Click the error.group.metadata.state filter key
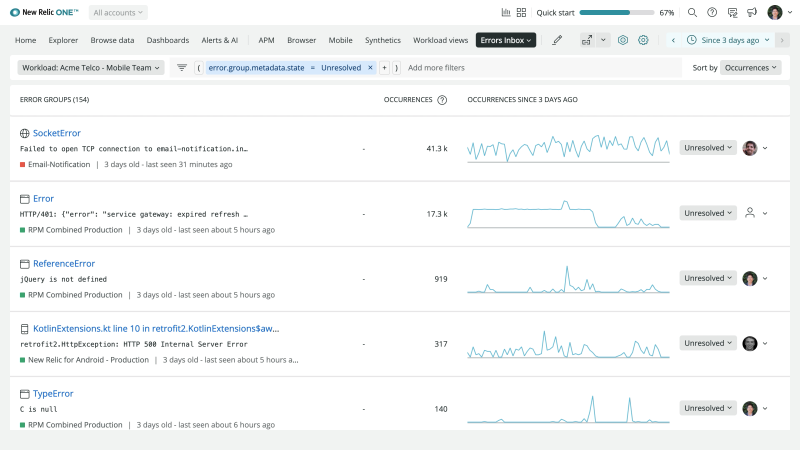 (256, 67)
